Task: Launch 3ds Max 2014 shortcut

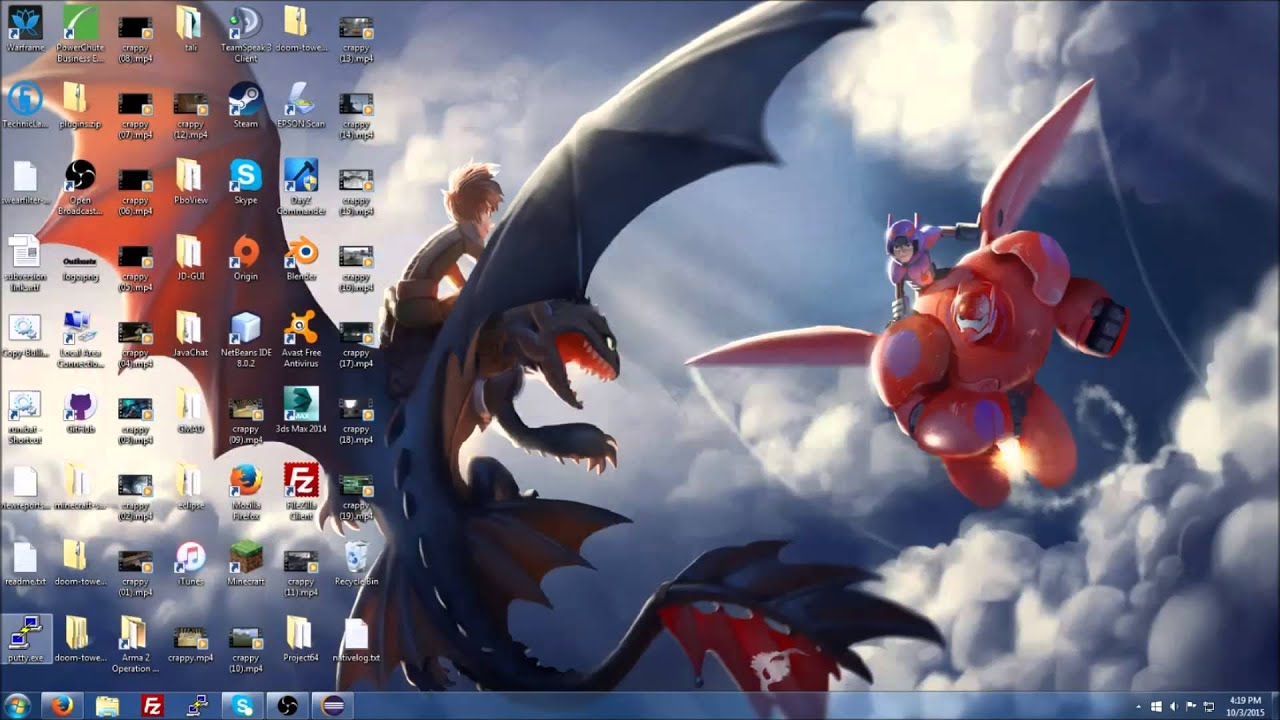Action: click(301, 411)
